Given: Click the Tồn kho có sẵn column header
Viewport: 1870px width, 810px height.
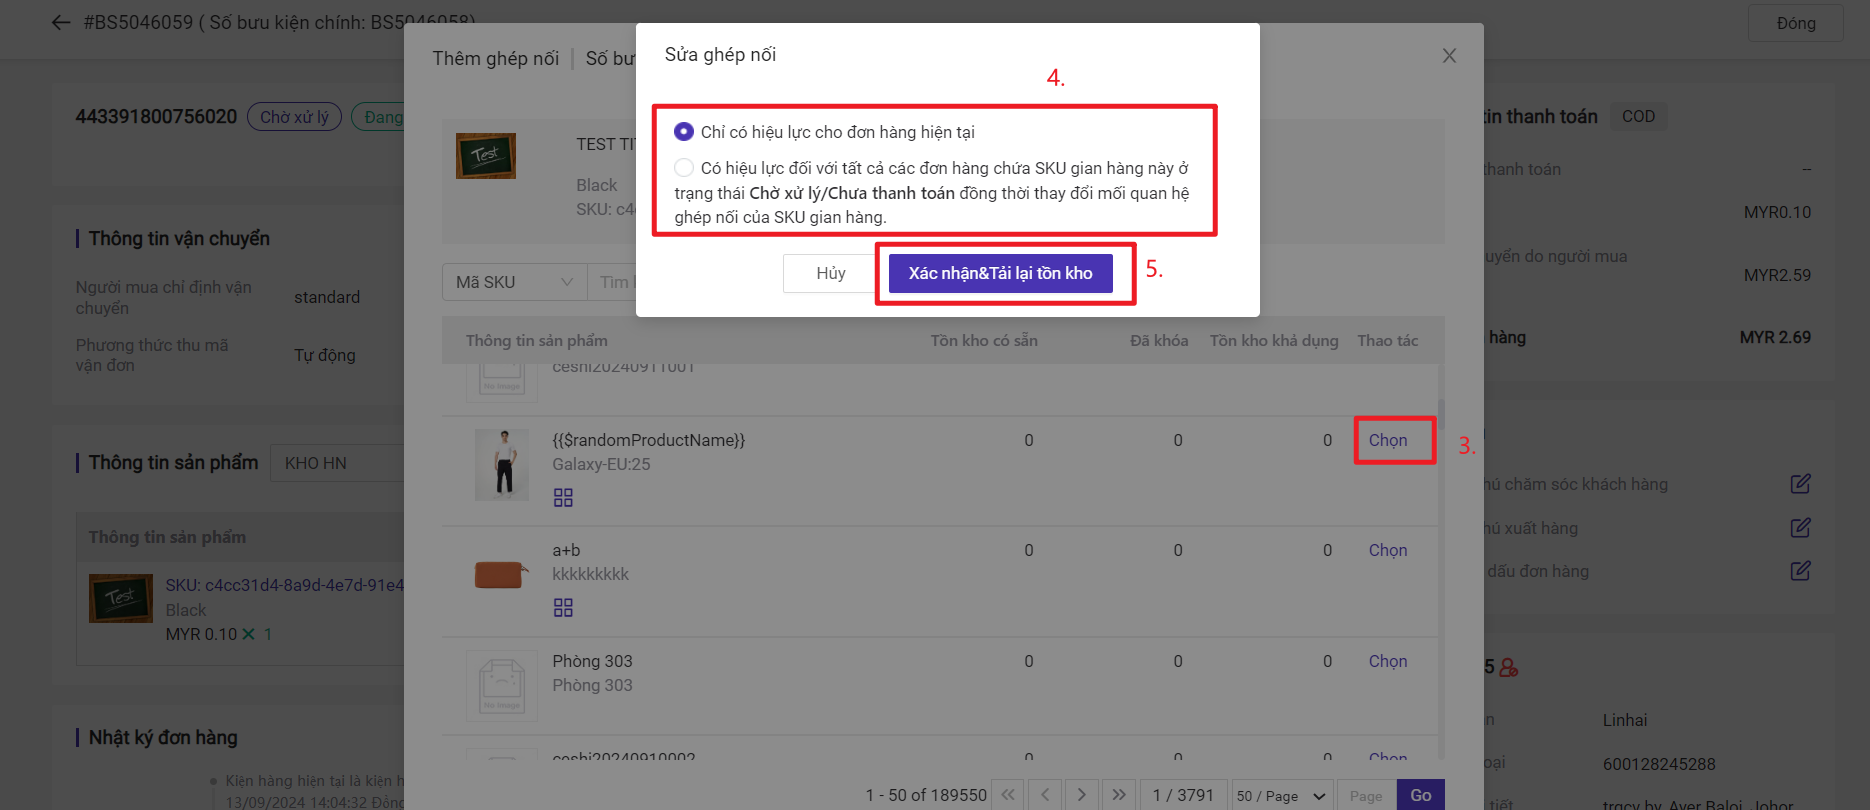Looking at the screenshot, I should (984, 341).
